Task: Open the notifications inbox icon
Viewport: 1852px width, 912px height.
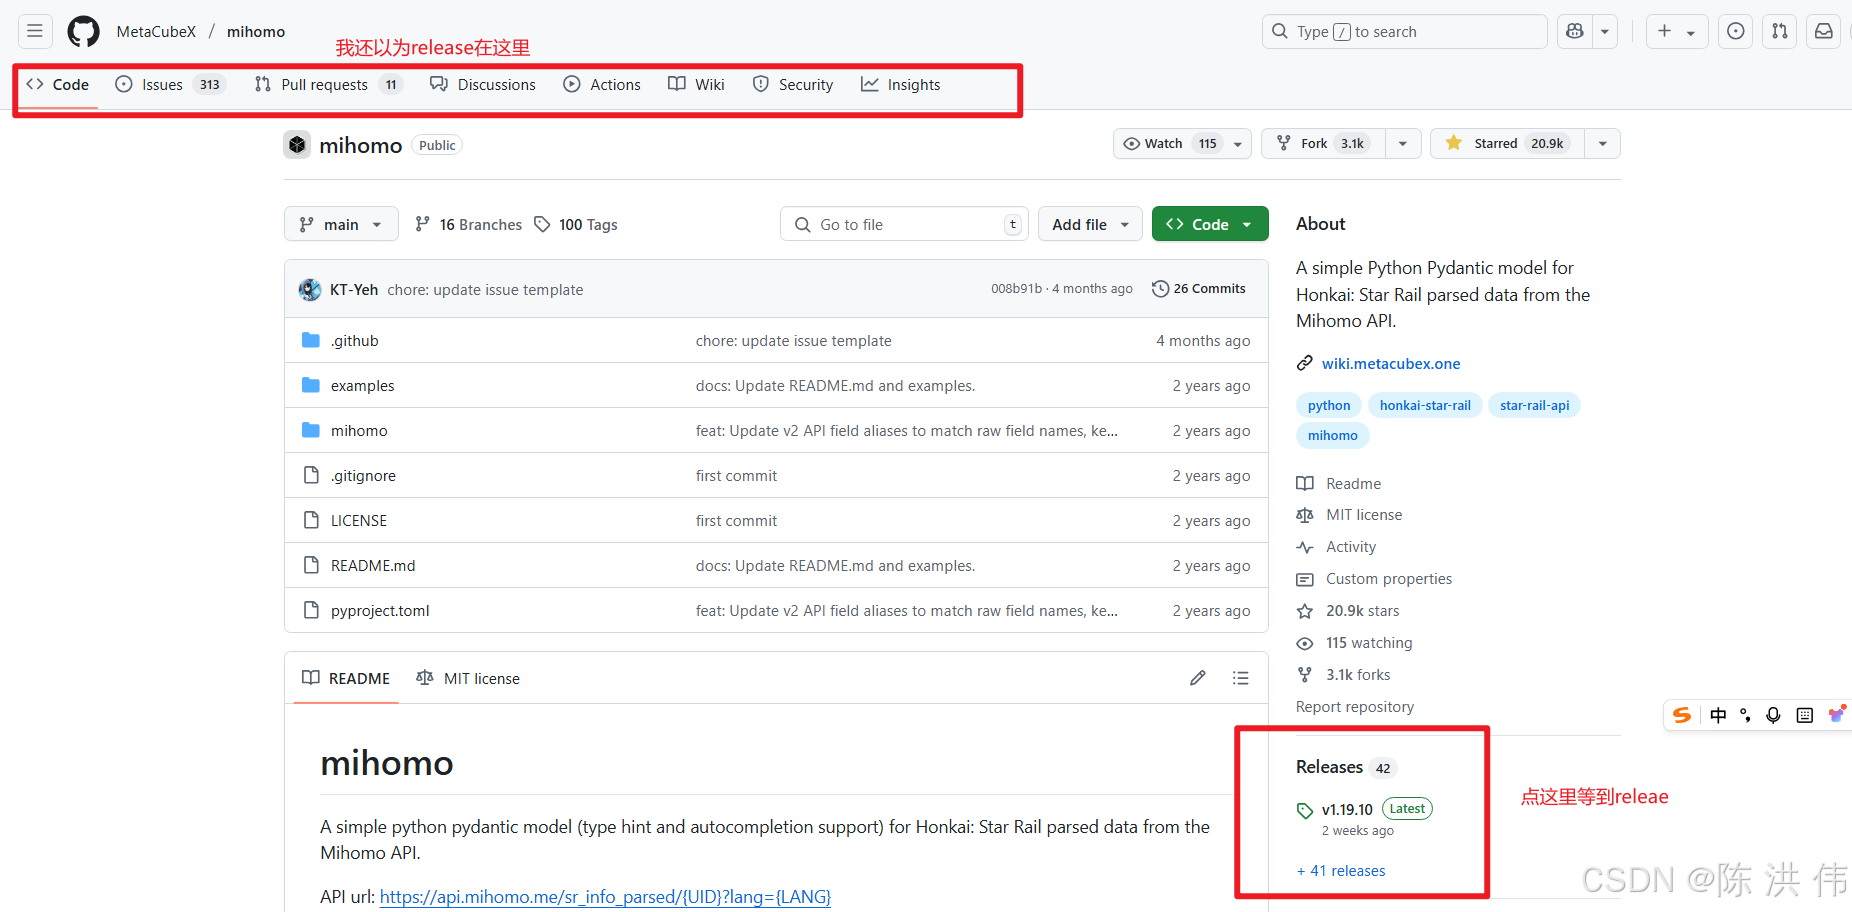Action: (x=1824, y=31)
